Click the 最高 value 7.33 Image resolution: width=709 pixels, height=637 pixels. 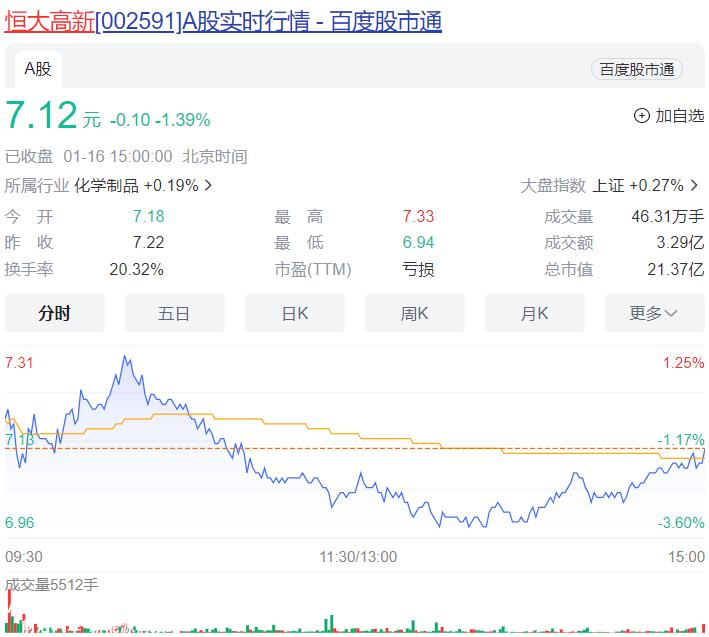point(418,217)
